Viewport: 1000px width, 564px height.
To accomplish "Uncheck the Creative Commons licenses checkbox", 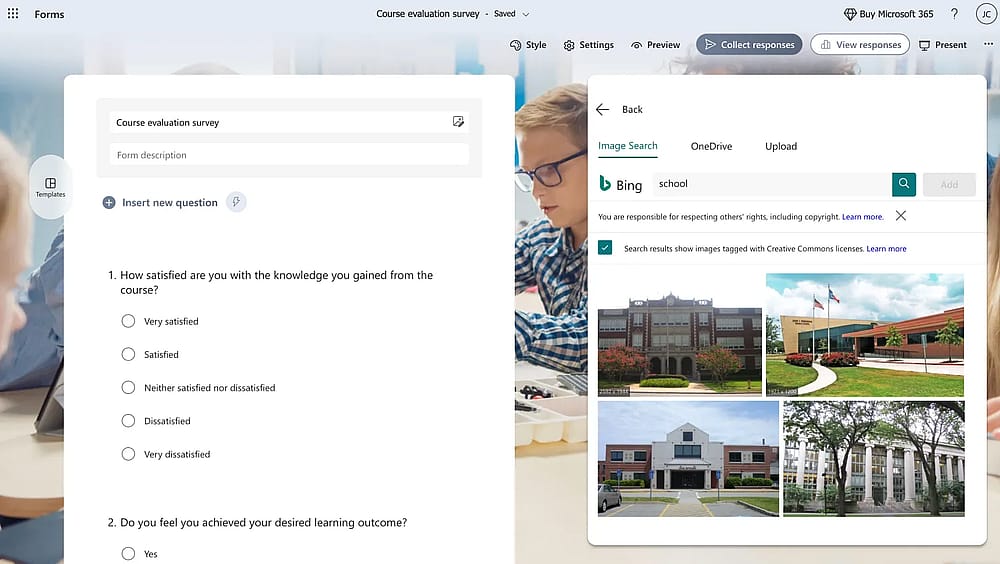I will point(605,248).
